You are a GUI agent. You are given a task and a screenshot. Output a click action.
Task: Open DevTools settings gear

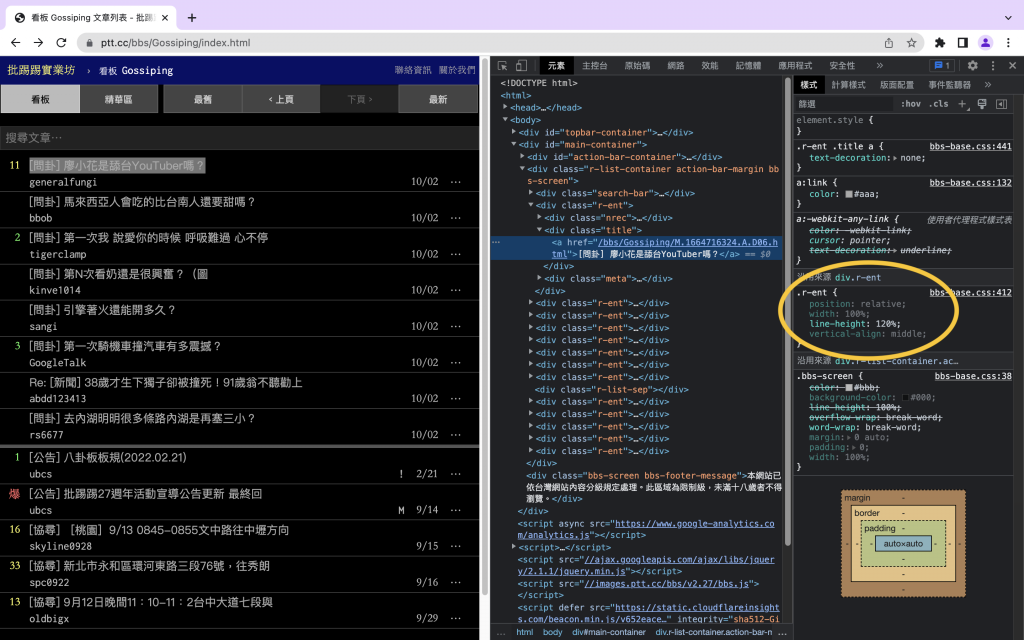point(972,65)
